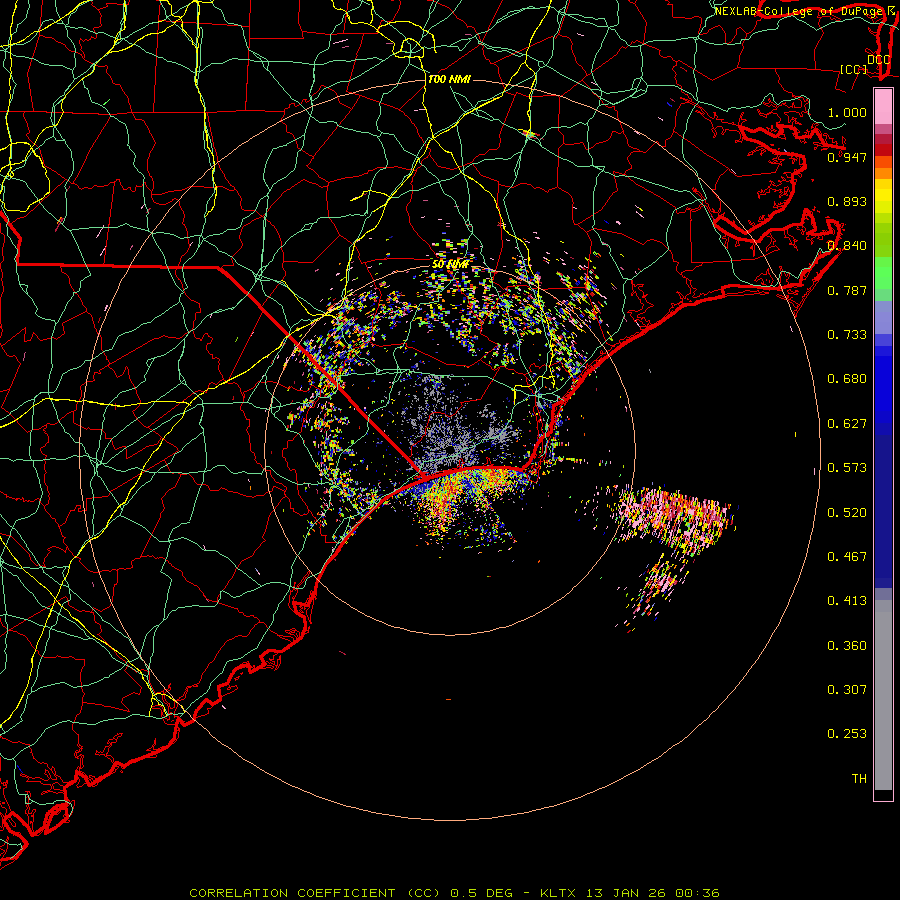Select the 0.360 scale value
Screen dimensions: 900x900
point(847,646)
